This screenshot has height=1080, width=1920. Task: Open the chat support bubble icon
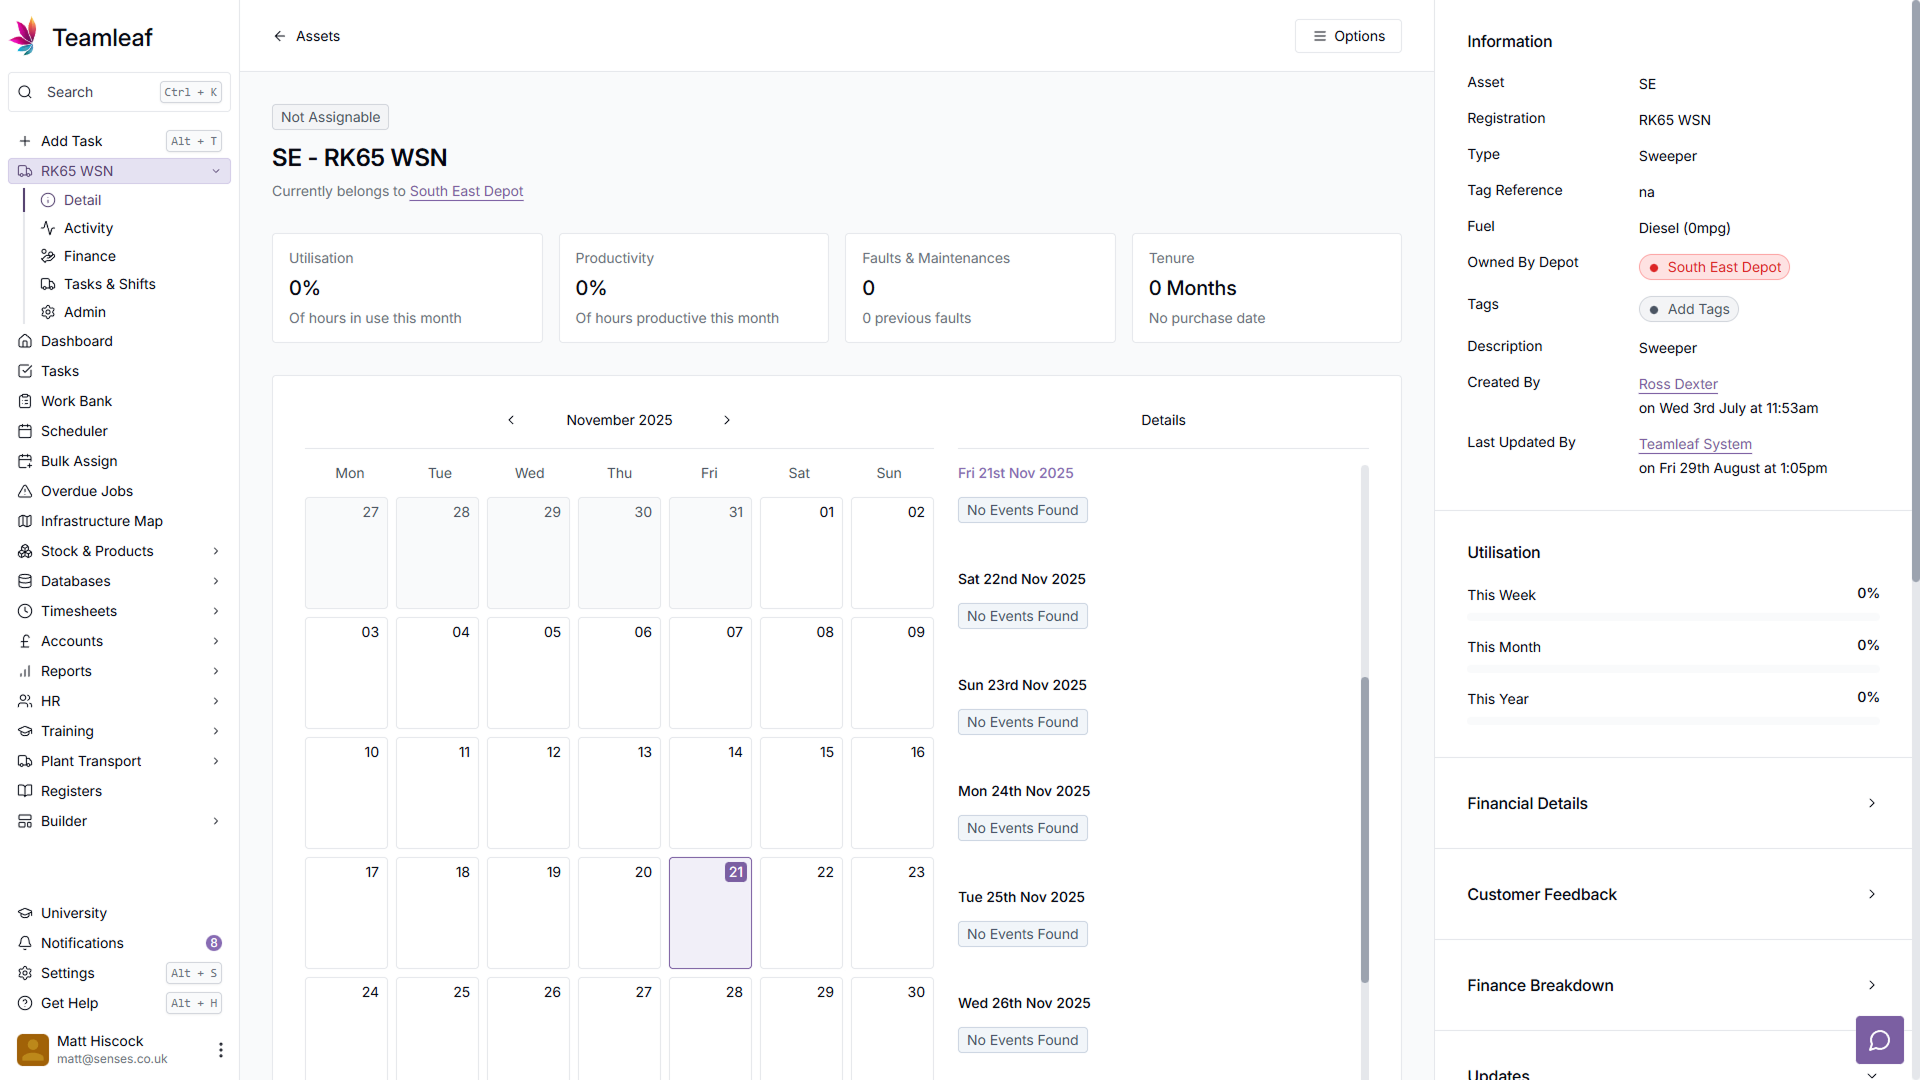(1879, 1040)
